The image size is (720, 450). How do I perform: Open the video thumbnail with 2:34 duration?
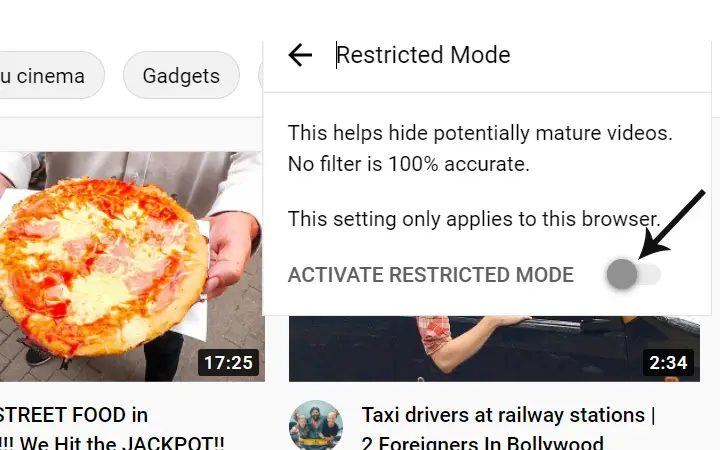494,349
